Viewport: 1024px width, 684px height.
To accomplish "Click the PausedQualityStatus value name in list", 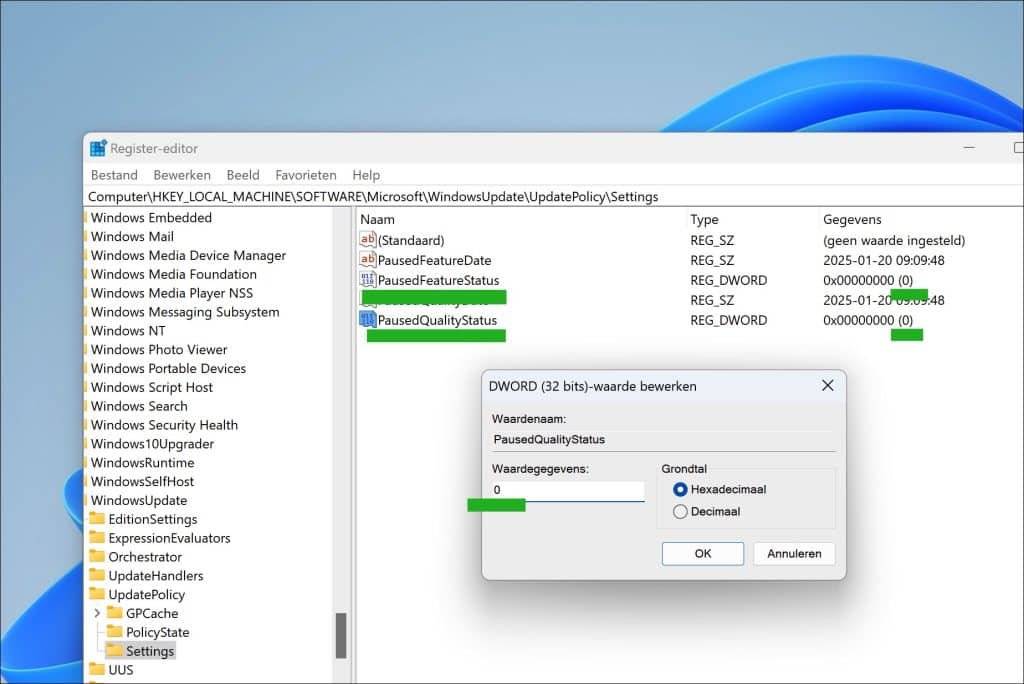I will click(437, 320).
